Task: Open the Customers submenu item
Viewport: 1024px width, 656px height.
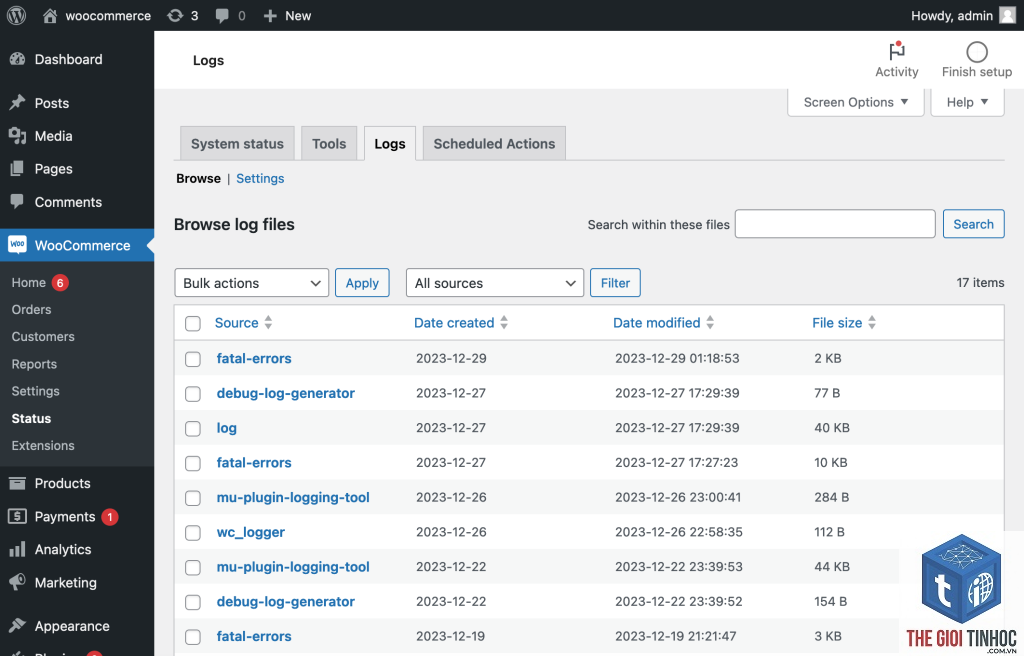Action: coord(43,336)
